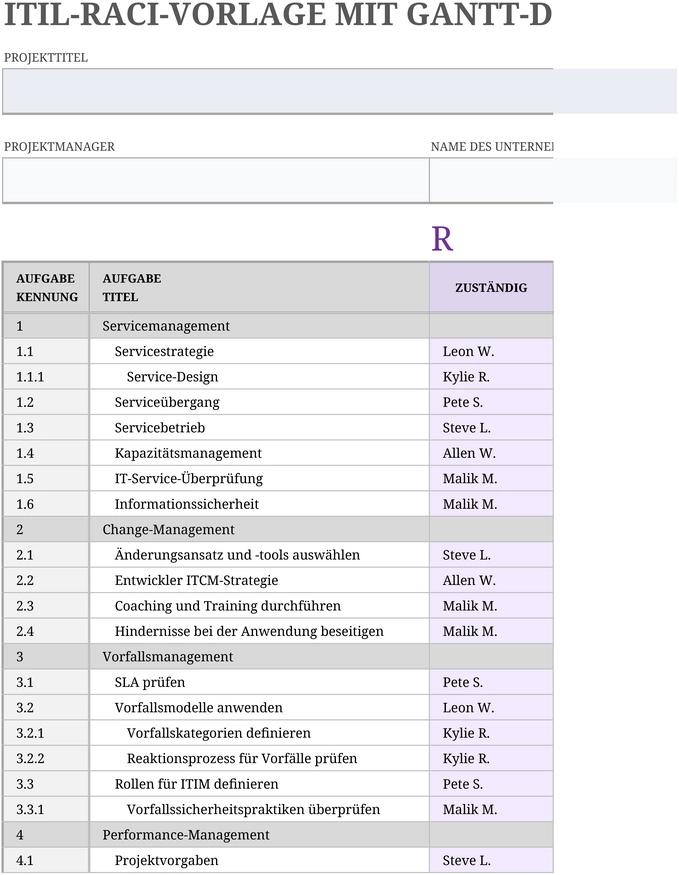The width and height of the screenshot is (679, 875).
Task: Click 'Änderungsansatz und -tools auswählen' cell
Action: [x=259, y=555]
